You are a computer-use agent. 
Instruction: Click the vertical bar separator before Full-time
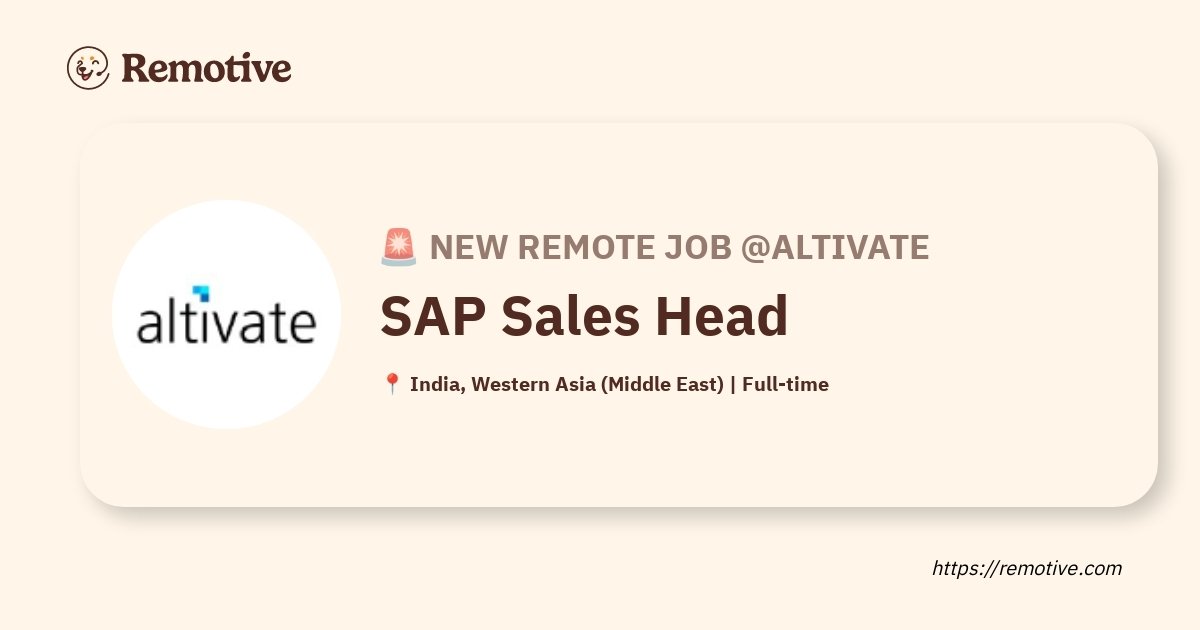click(x=733, y=384)
